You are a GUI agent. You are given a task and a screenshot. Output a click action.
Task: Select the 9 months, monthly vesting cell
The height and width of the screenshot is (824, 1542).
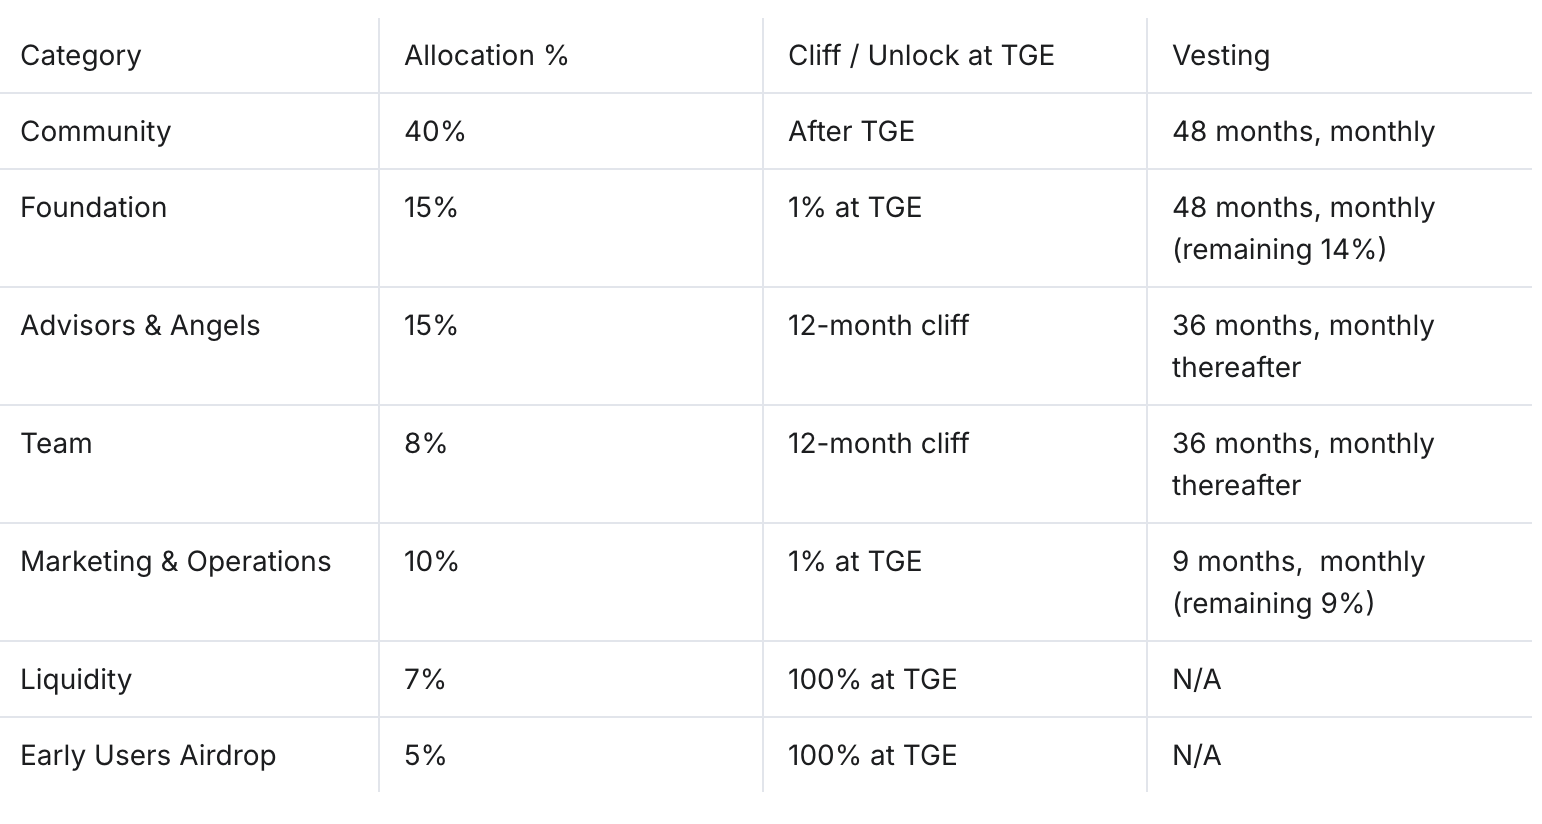(x=1298, y=582)
